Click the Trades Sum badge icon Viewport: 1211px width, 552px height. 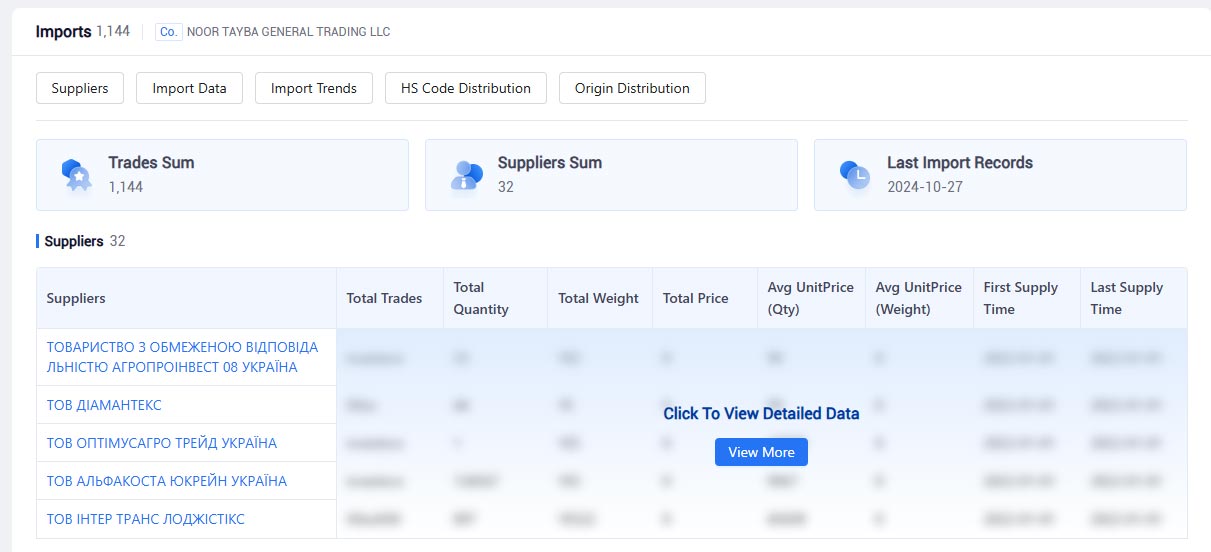(x=76, y=175)
